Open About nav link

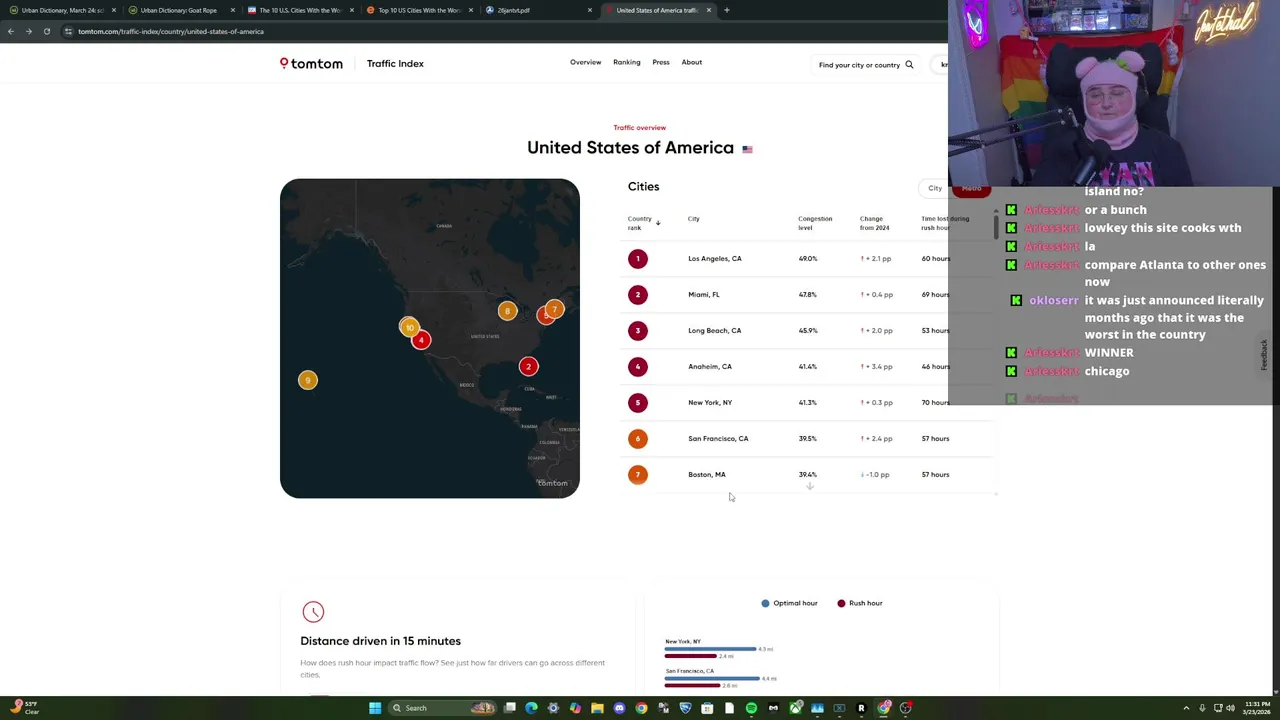click(692, 62)
